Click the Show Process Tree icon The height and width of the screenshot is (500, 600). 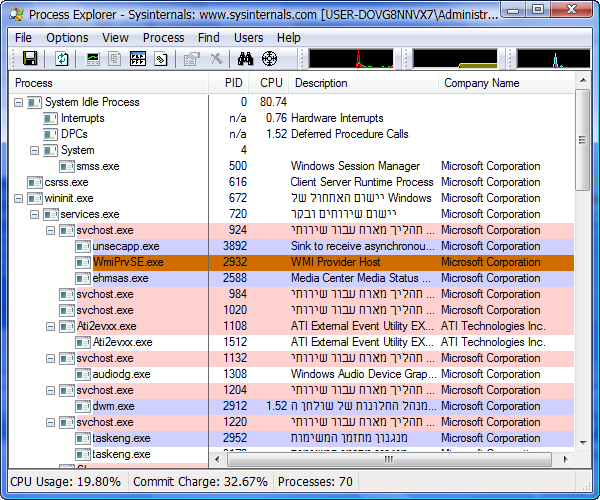pyautogui.click(x=114, y=59)
